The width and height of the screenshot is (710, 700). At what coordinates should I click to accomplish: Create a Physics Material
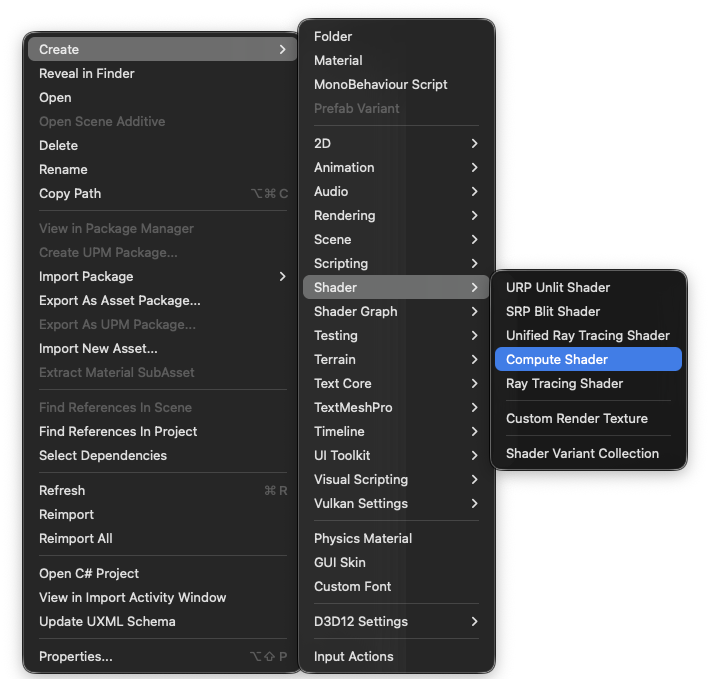point(396,538)
